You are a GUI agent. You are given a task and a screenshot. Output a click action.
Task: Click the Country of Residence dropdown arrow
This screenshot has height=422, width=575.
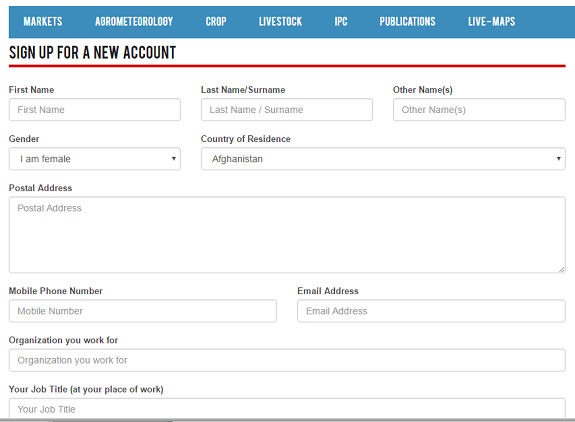(558, 159)
